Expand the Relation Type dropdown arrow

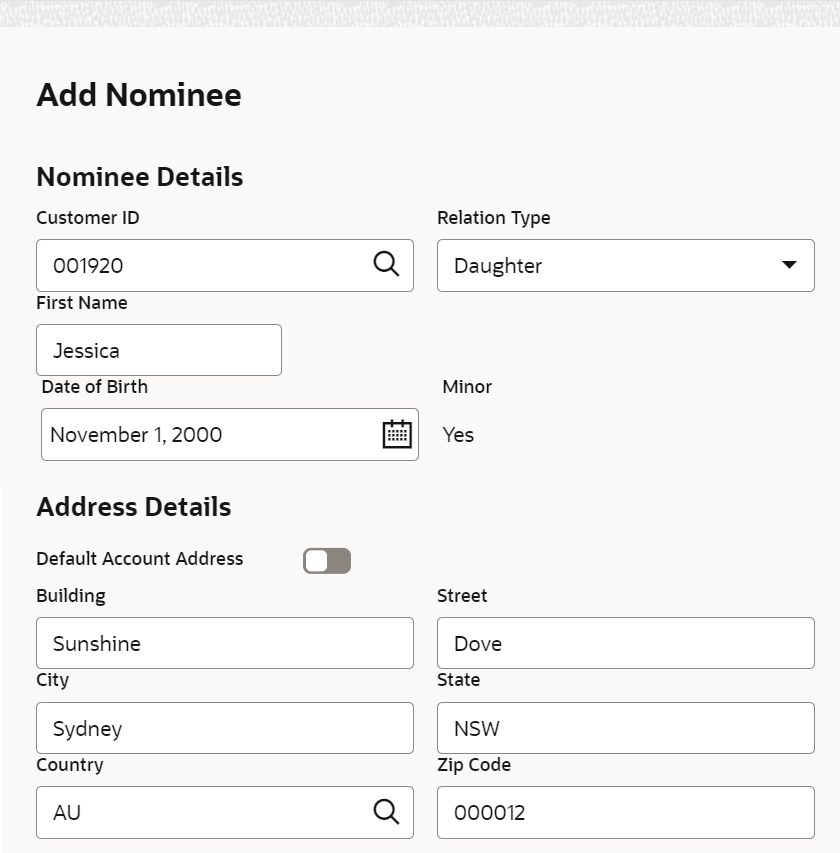789,265
